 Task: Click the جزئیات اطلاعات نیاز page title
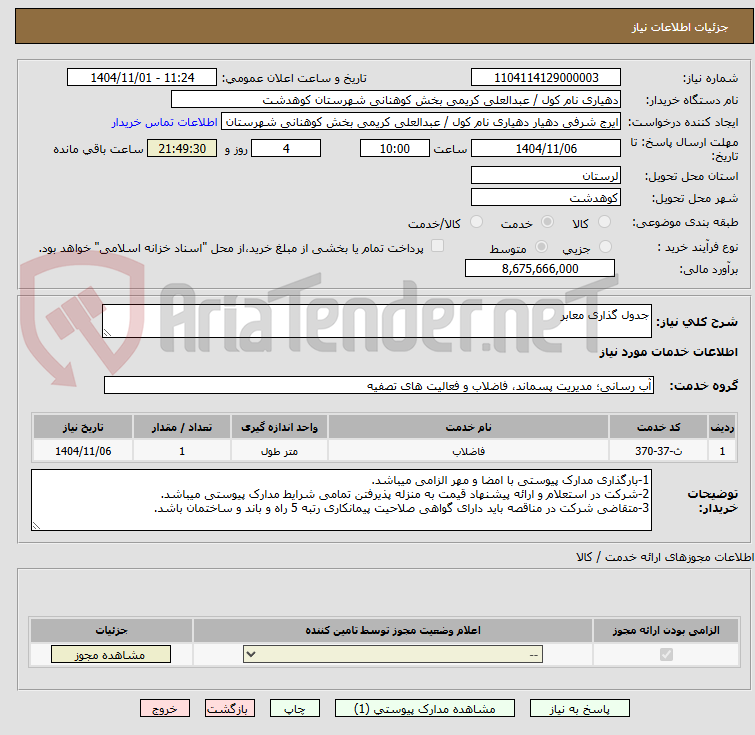pyautogui.click(x=680, y=27)
